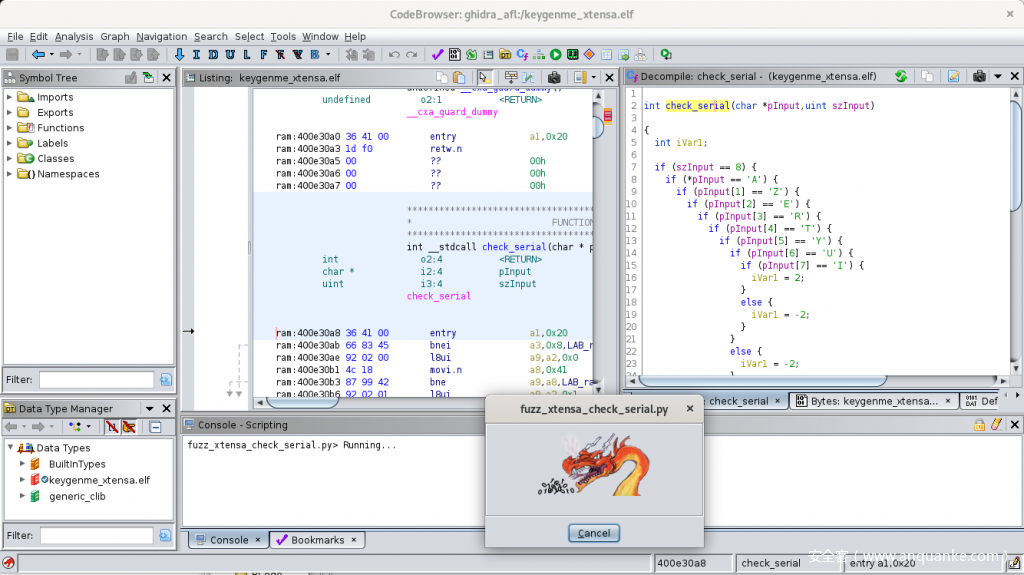Click the down-arrow next instruction navigation icon
The width and height of the screenshot is (1024, 575).
pos(180,54)
